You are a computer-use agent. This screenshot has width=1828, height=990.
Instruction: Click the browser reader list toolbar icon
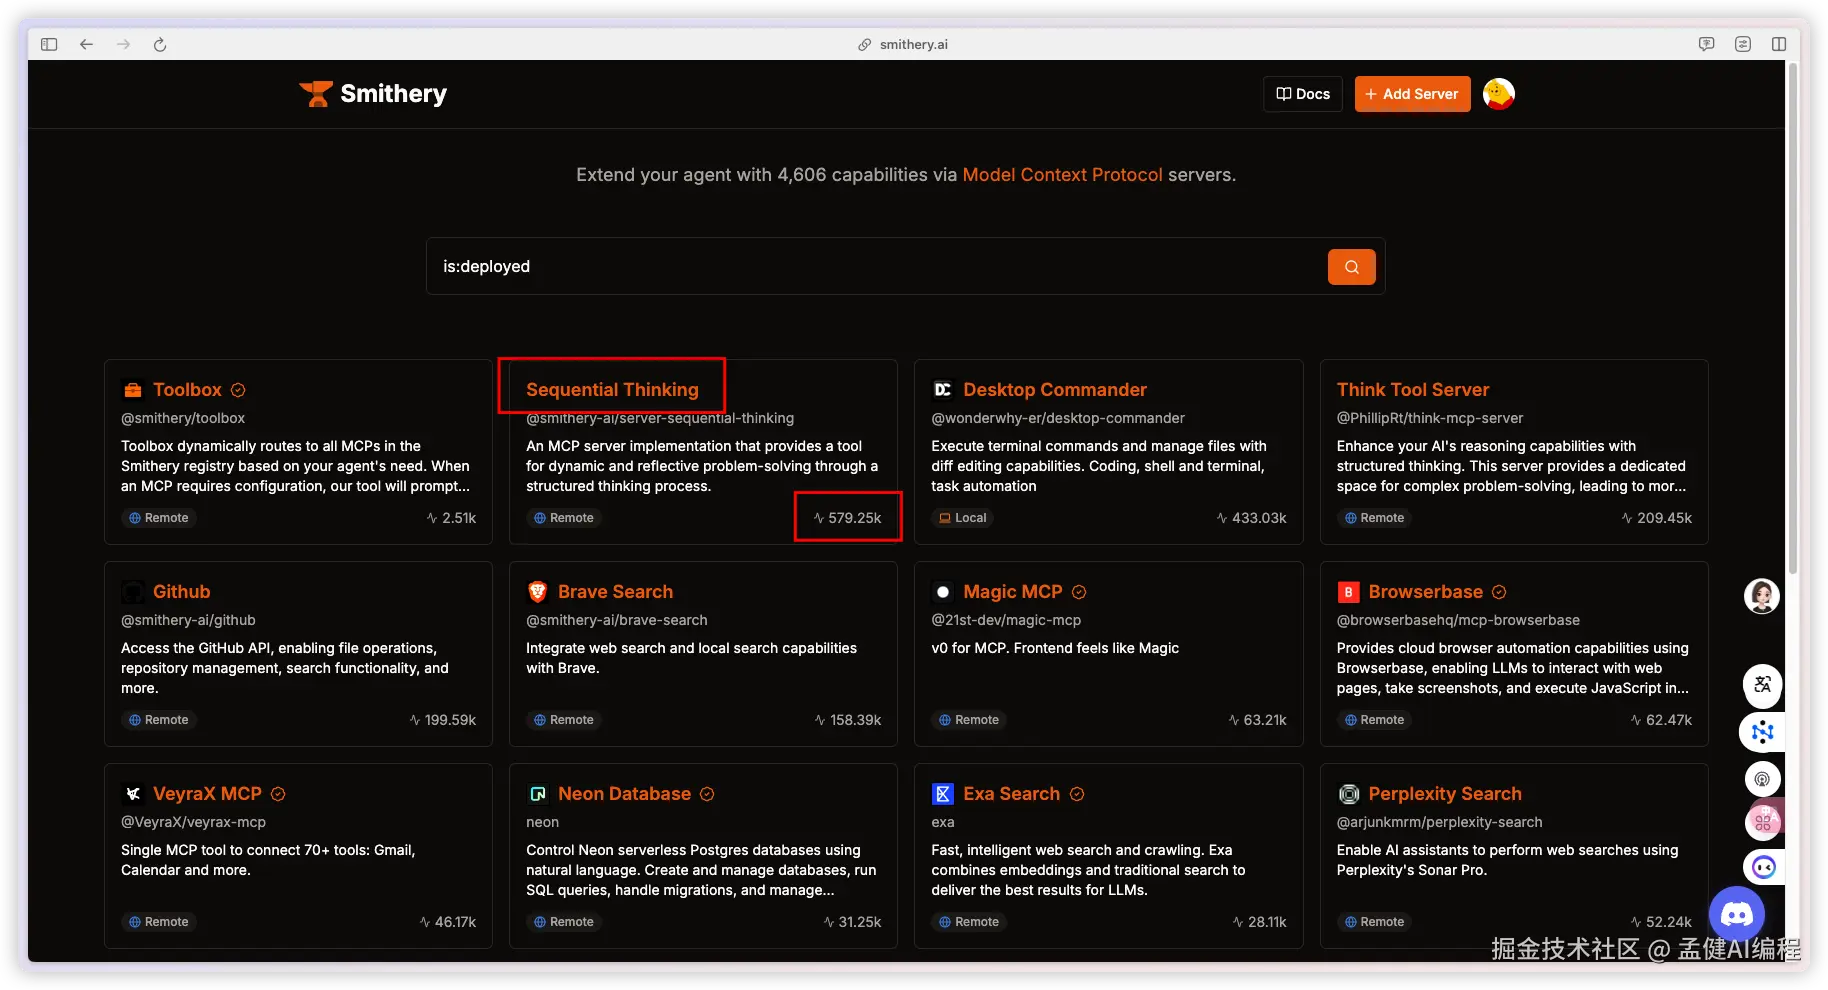pyautogui.click(x=1743, y=44)
